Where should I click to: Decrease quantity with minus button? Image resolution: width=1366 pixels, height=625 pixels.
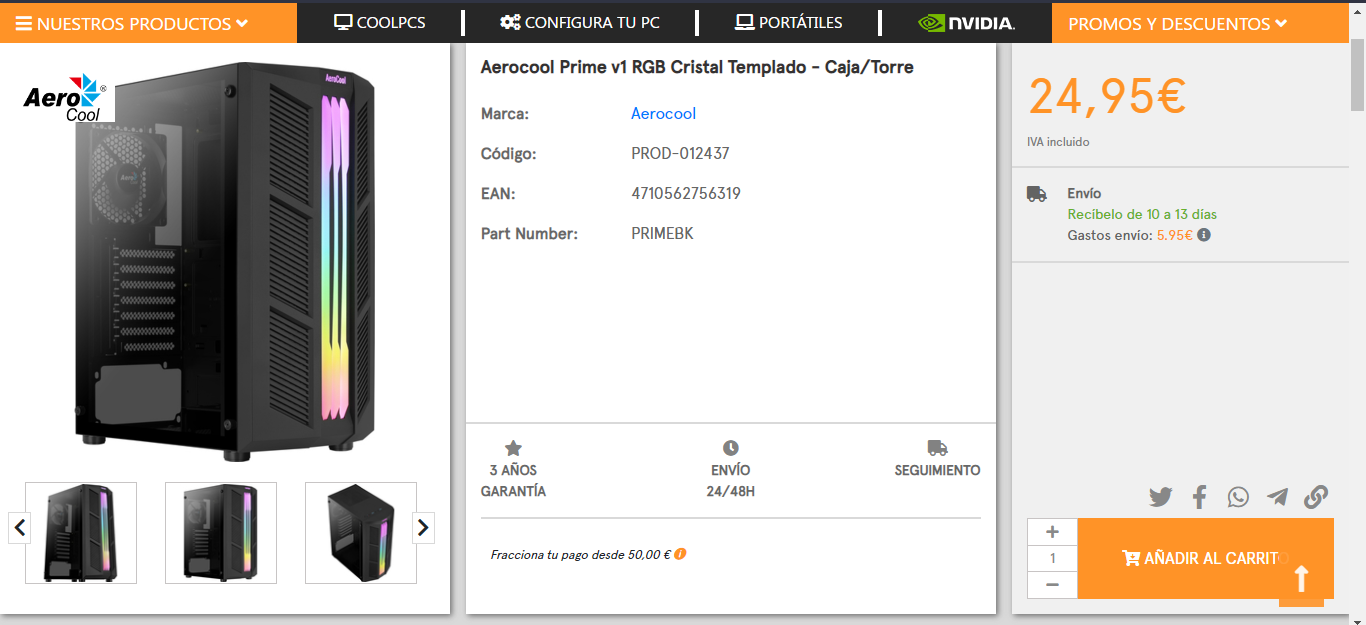(1052, 585)
